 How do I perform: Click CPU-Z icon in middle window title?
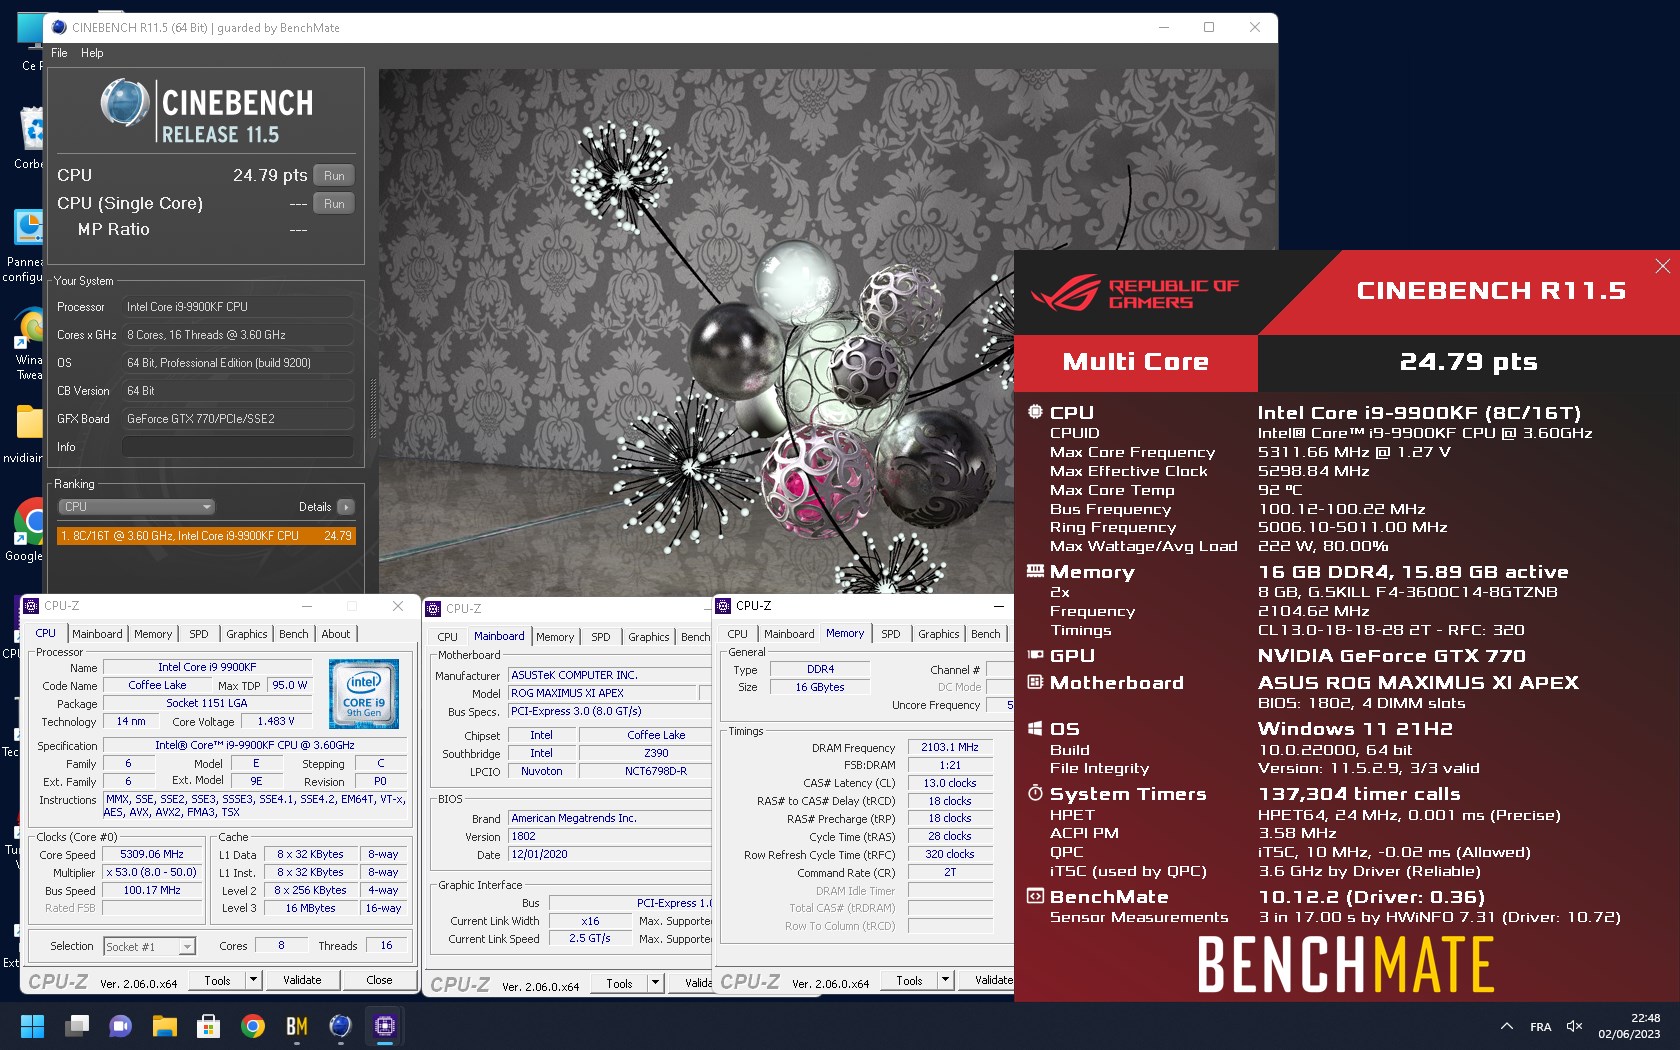click(434, 608)
